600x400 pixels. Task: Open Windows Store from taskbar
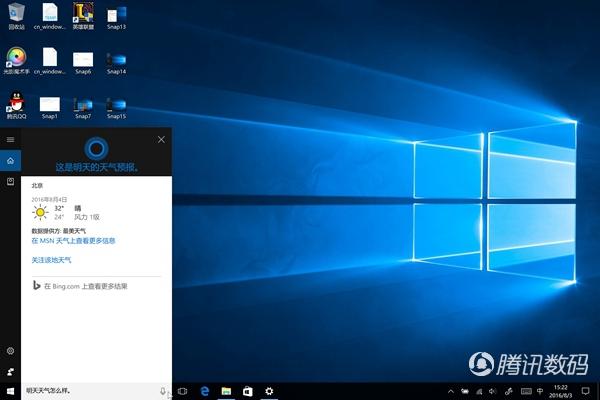point(248,391)
